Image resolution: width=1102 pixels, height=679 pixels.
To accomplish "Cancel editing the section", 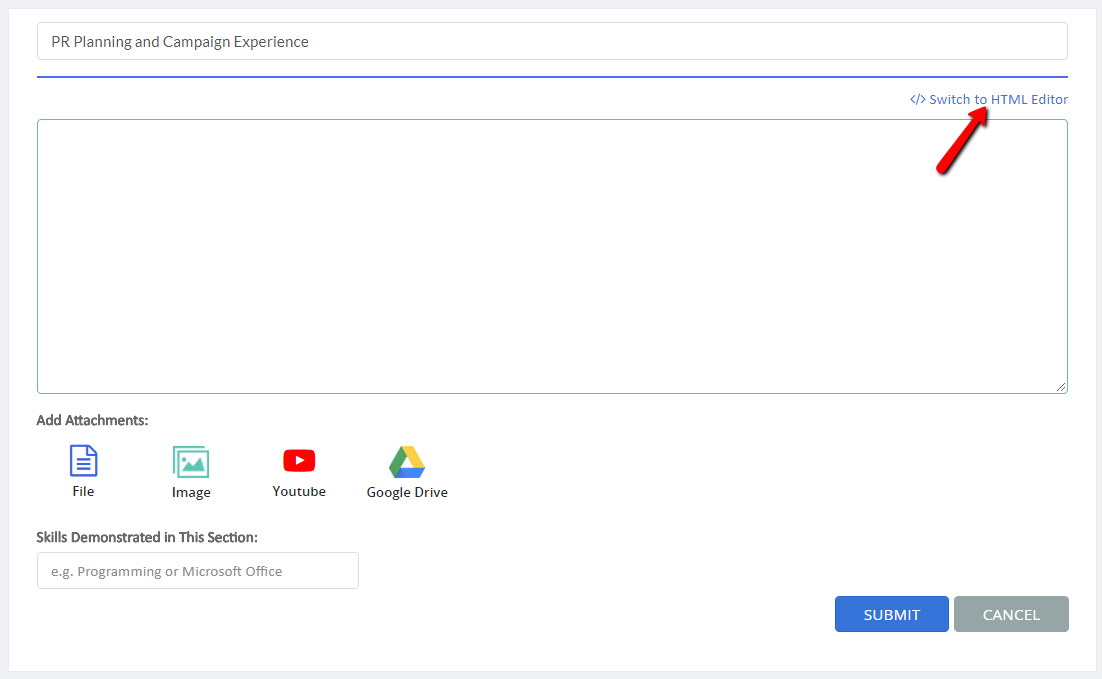I will click(1011, 614).
